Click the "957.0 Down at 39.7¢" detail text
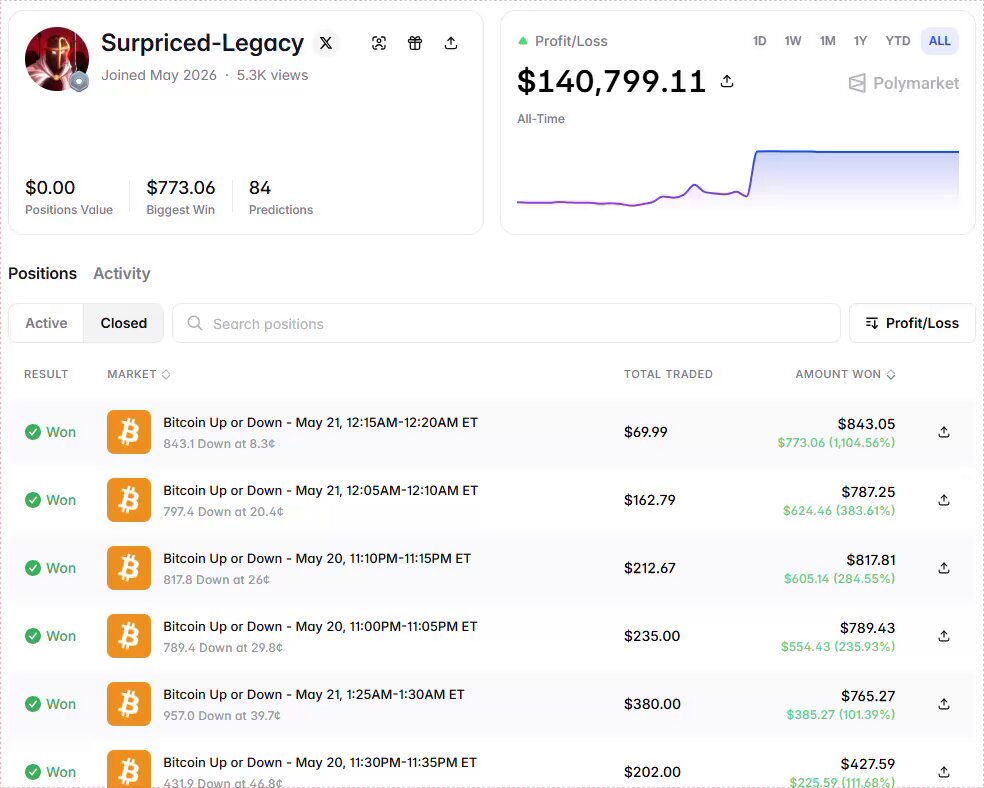Screen dimensions: 984x788 click(222, 715)
